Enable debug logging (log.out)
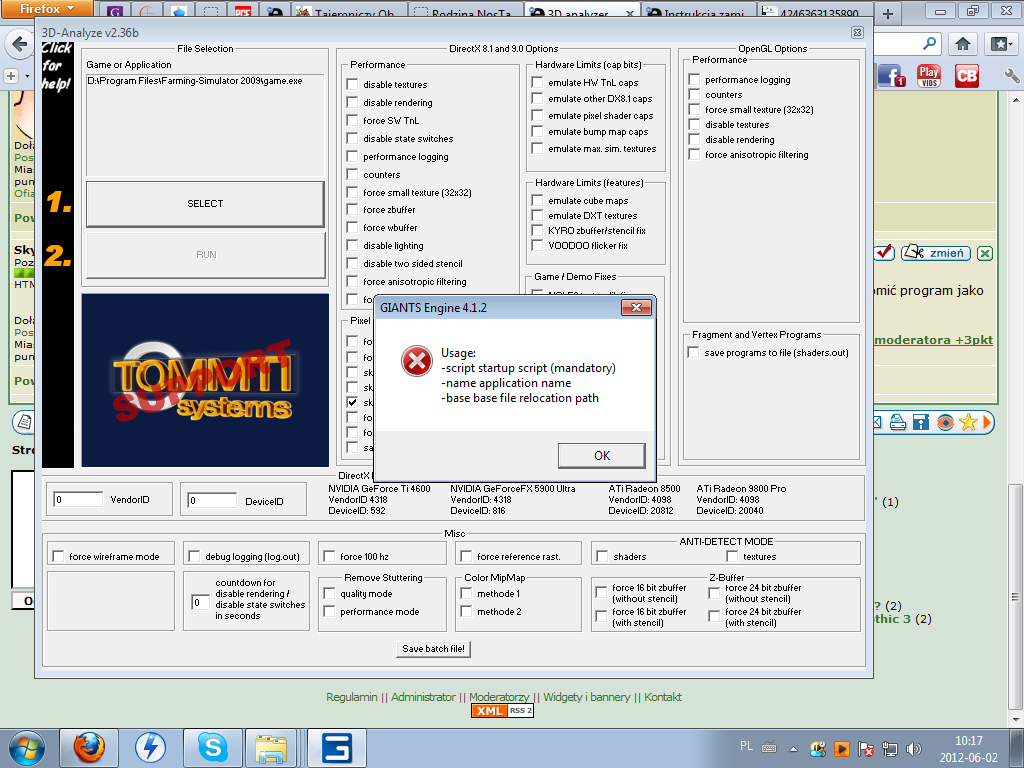This screenshot has width=1024, height=768. 194,556
